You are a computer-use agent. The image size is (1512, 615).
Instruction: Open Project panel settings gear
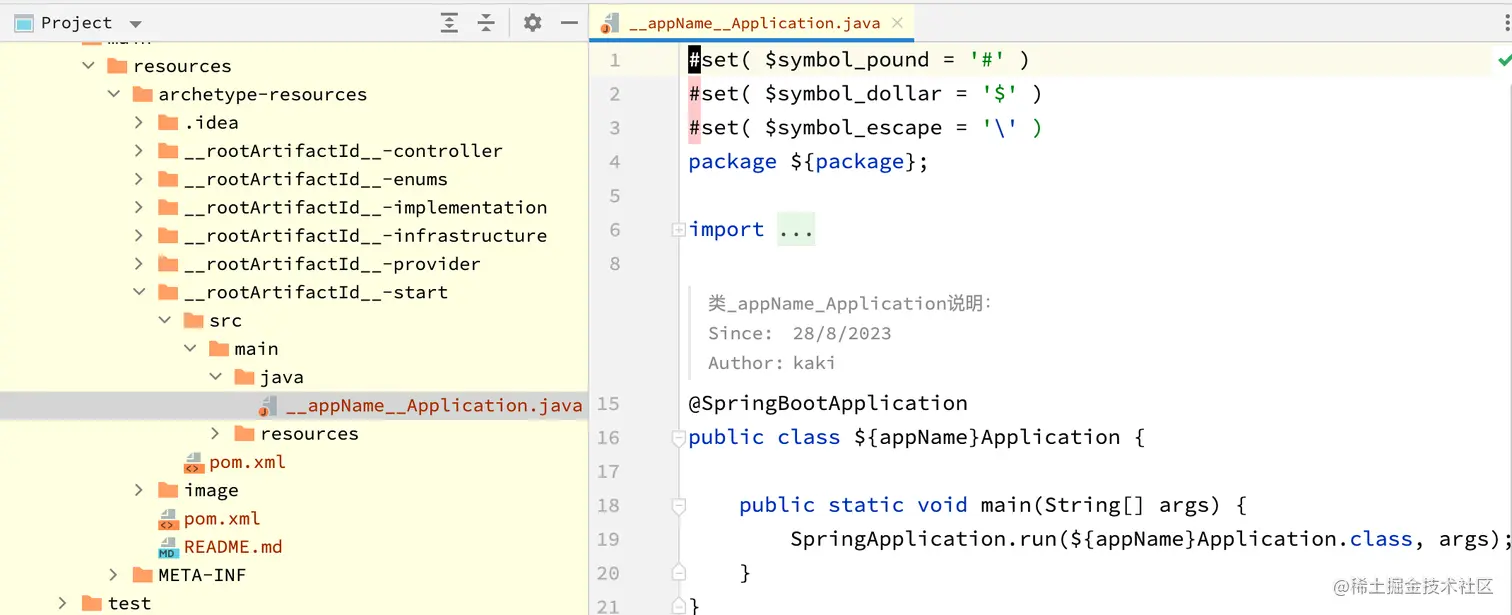[x=532, y=23]
